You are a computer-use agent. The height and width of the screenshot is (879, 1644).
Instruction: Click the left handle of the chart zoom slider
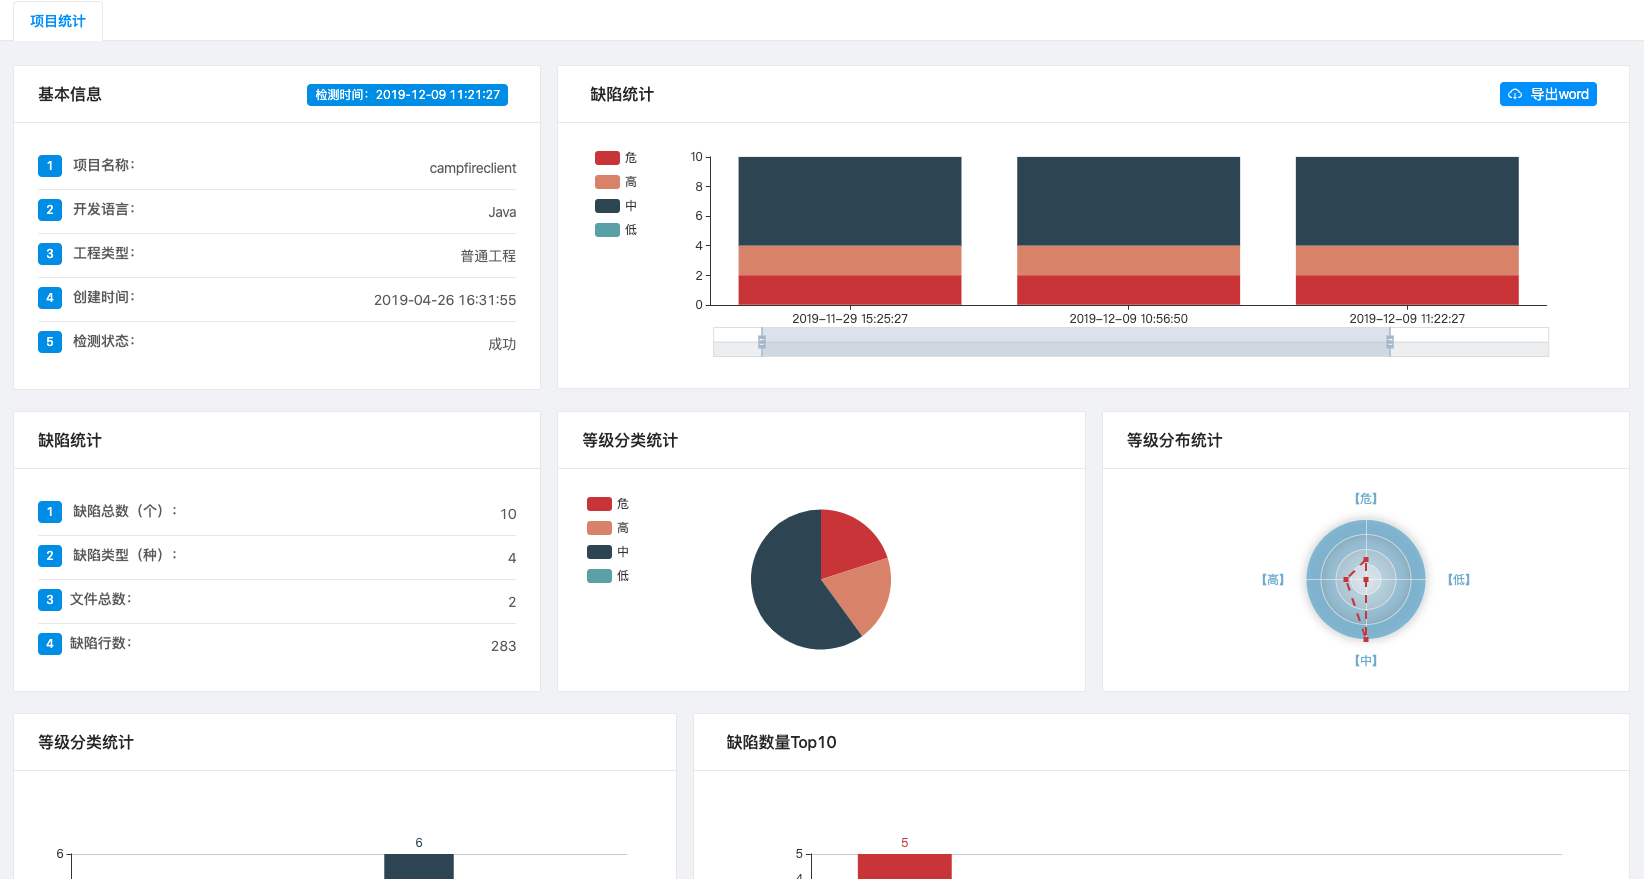(x=762, y=342)
